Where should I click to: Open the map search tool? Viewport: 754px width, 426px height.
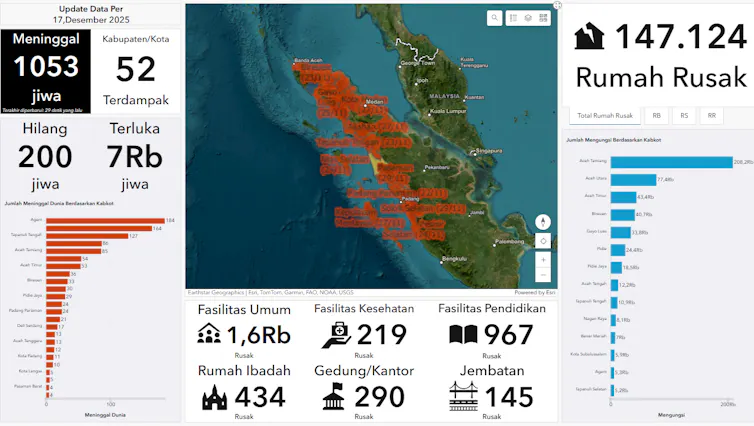click(x=494, y=18)
